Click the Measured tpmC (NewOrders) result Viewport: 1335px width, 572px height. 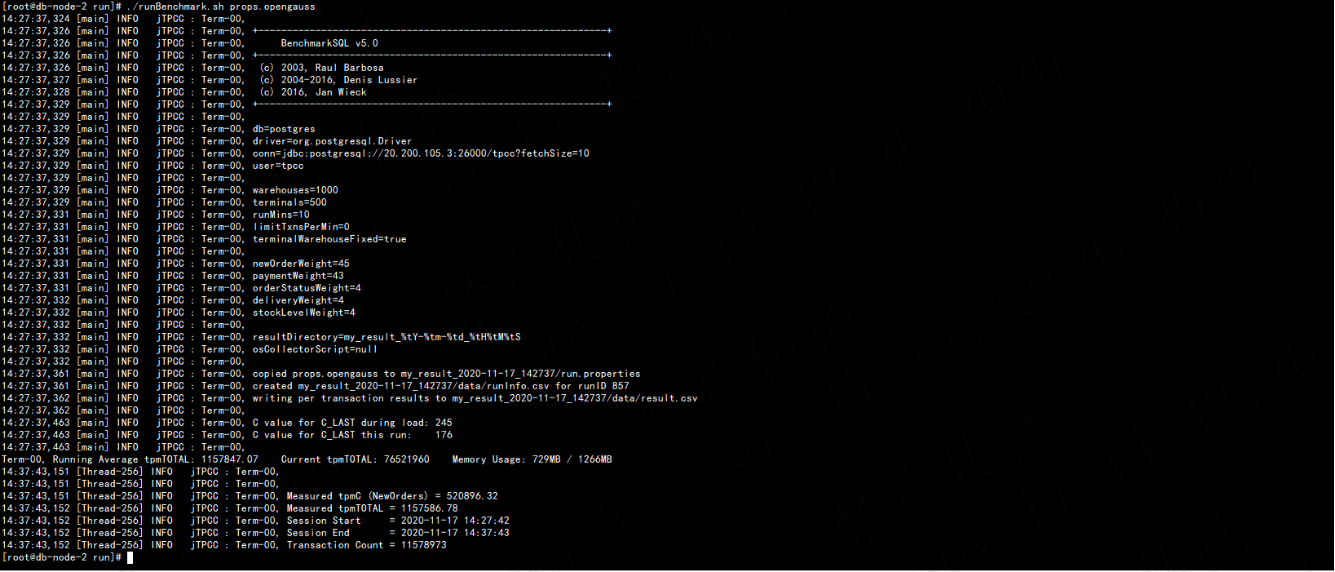click(x=392, y=496)
